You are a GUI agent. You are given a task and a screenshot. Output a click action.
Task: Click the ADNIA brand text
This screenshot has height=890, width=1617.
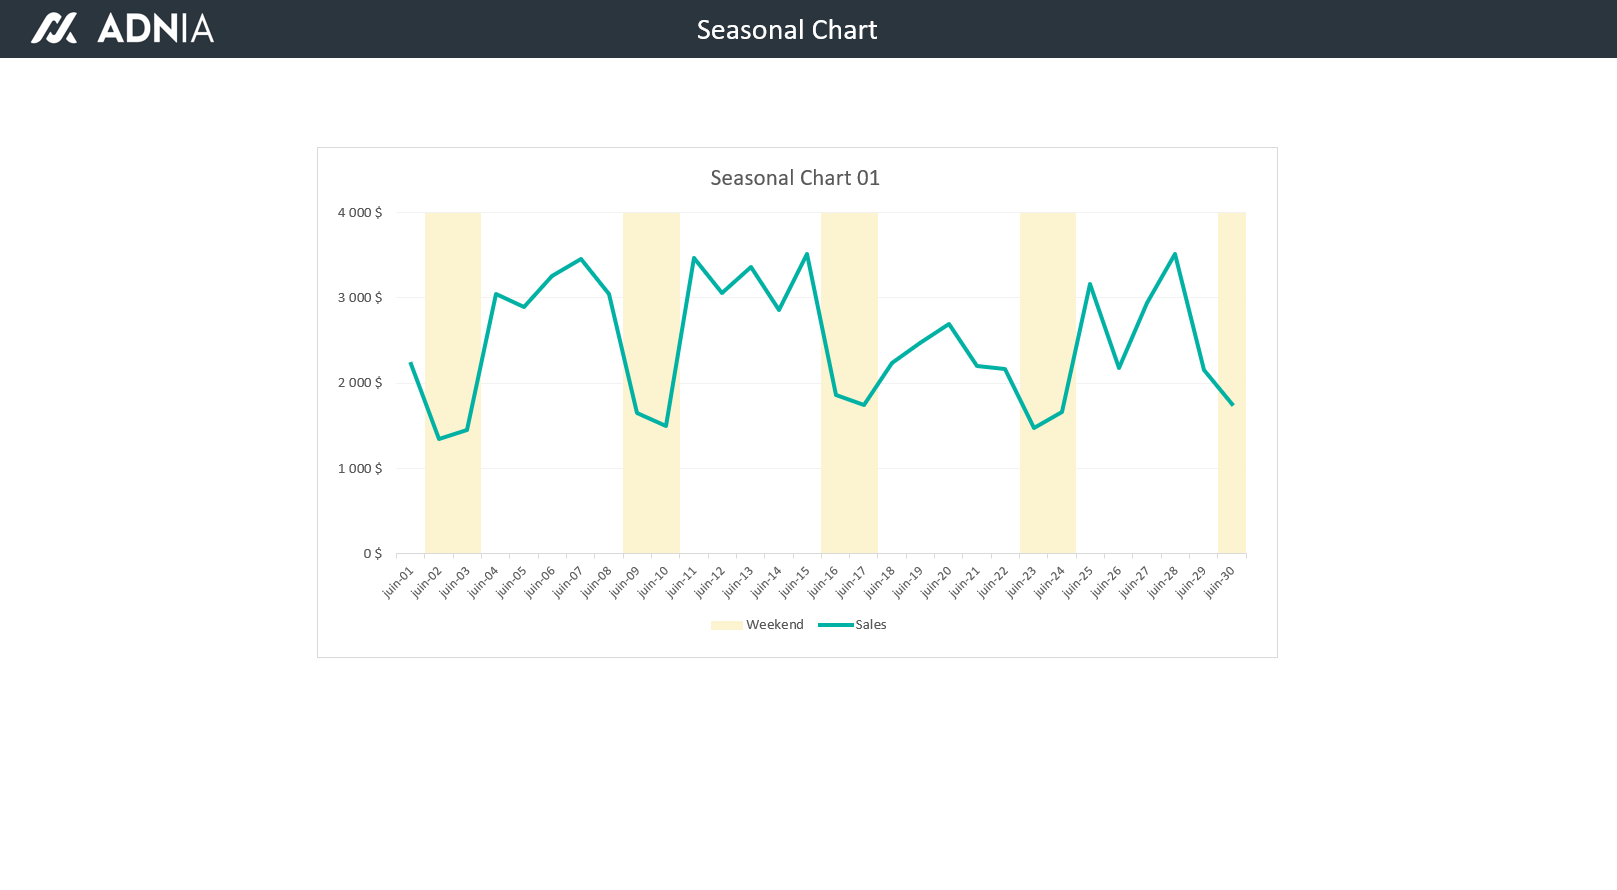[155, 28]
